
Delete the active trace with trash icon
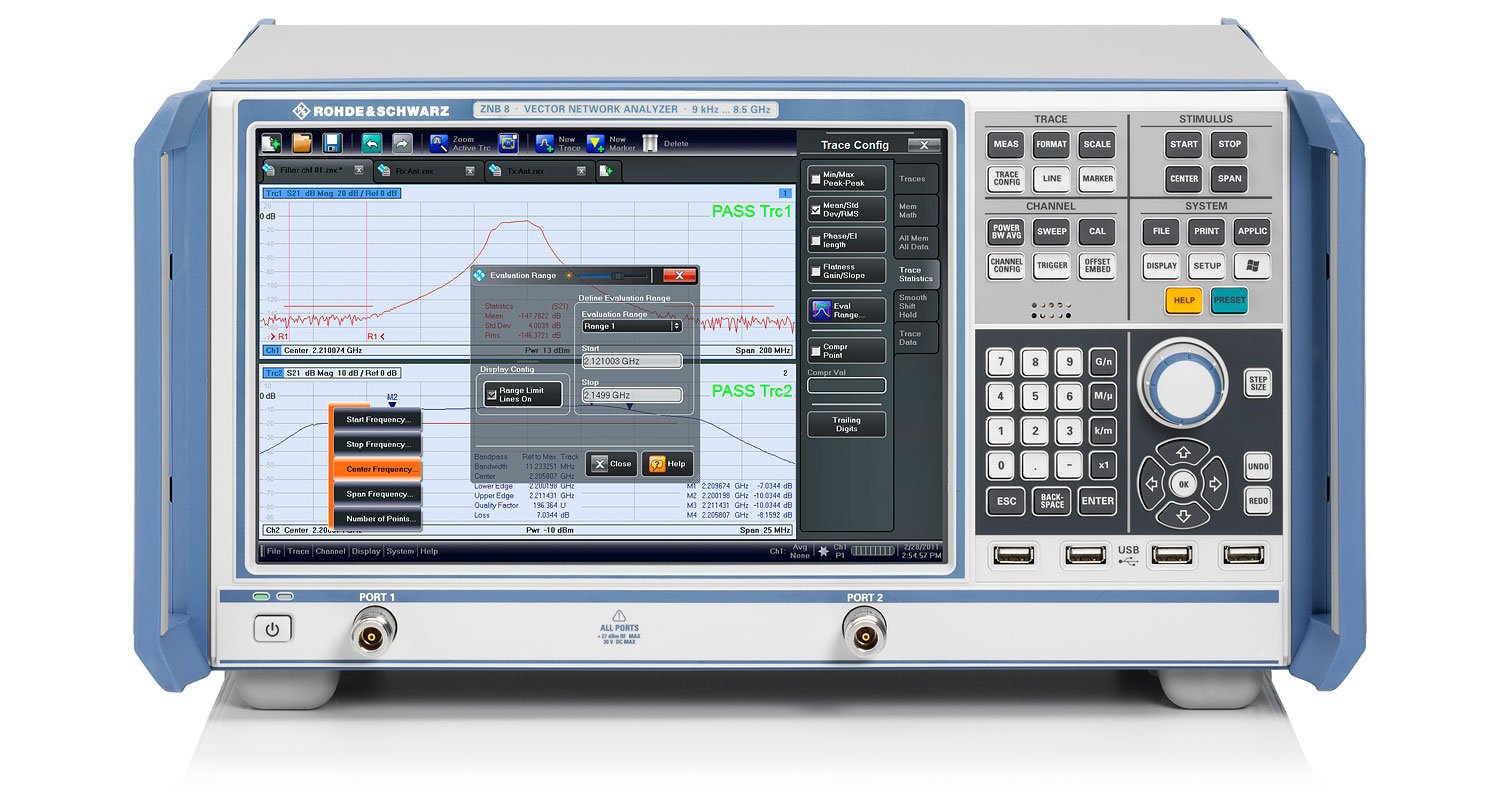tap(650, 143)
